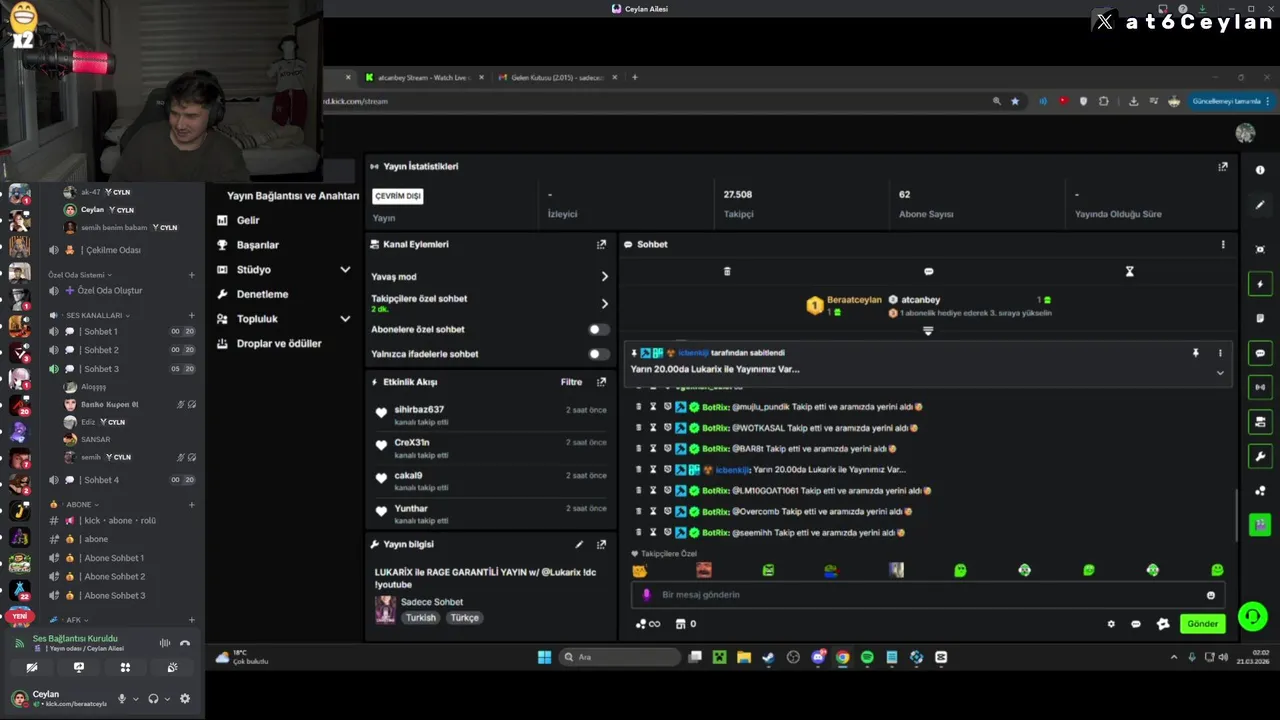Open Takipçilere özel sohbet settings arrow
This screenshot has height=720, width=1280.
(604, 303)
